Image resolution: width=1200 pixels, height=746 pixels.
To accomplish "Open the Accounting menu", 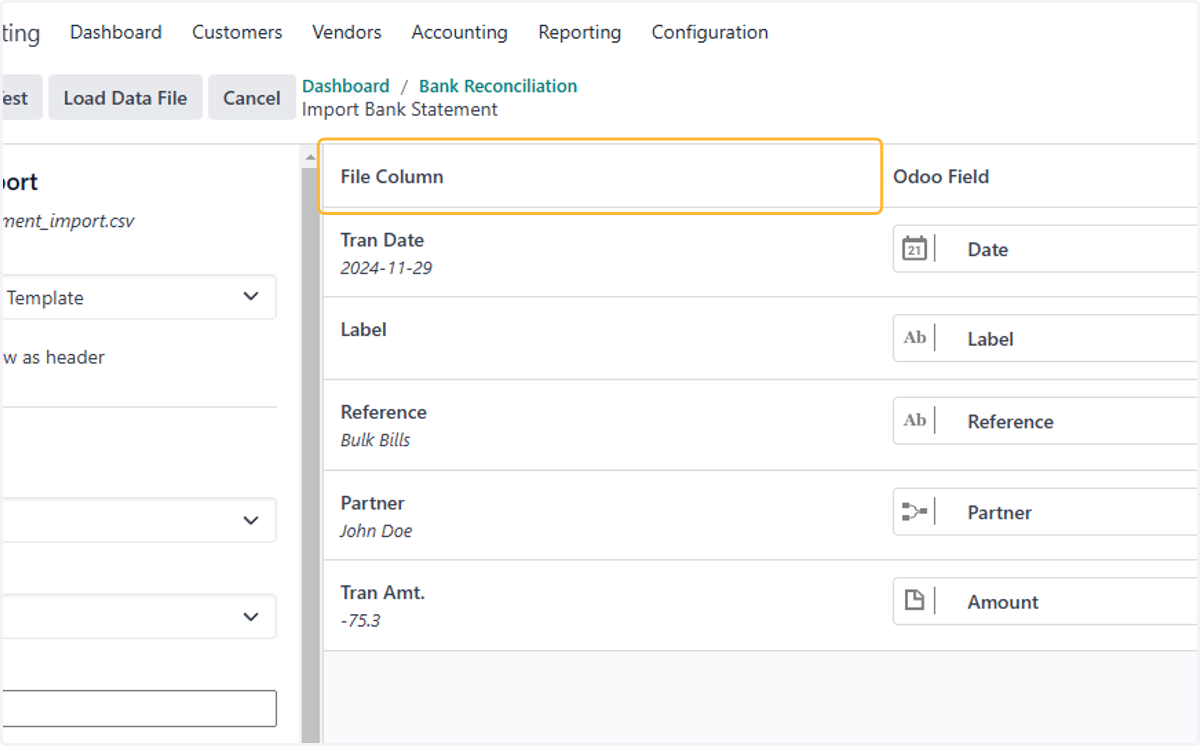I will (460, 32).
